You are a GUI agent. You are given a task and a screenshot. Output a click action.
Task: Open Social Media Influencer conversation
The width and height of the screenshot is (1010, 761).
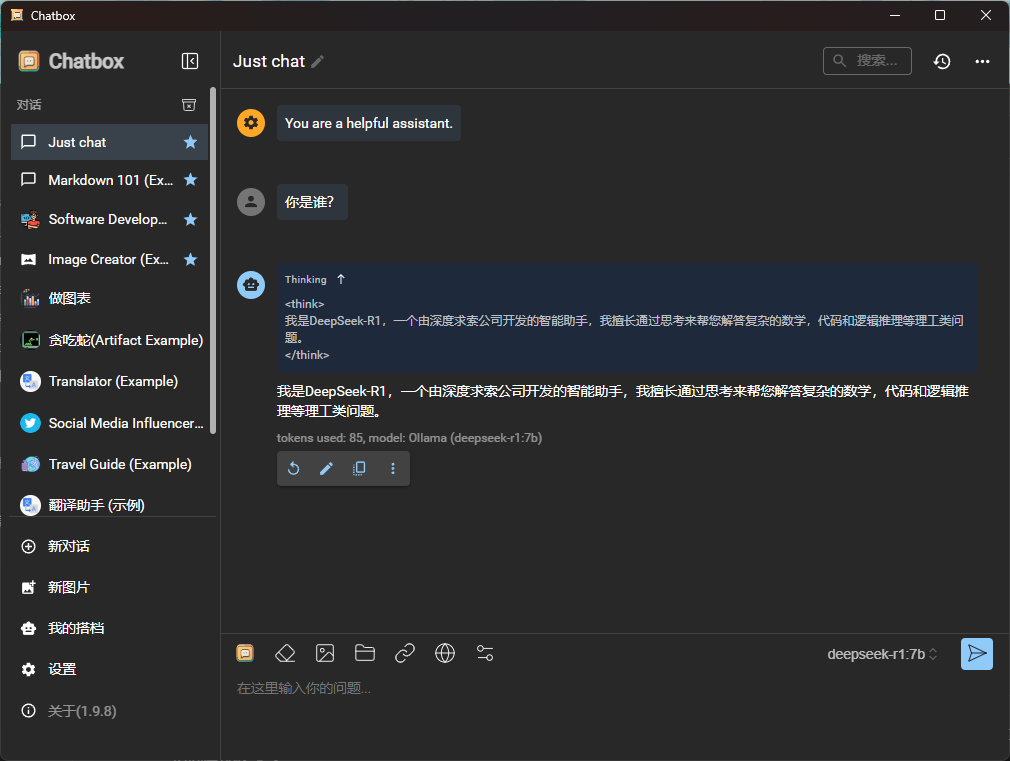point(110,423)
